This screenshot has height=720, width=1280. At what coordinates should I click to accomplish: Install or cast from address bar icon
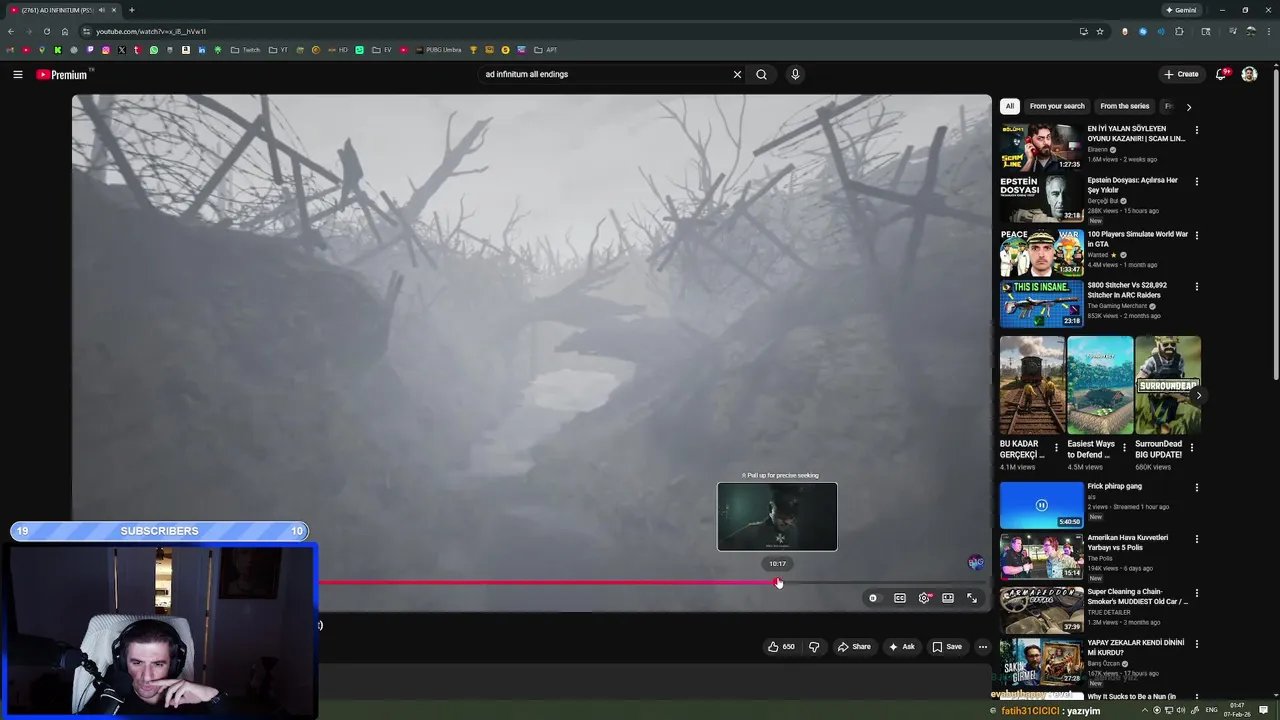point(1083,31)
